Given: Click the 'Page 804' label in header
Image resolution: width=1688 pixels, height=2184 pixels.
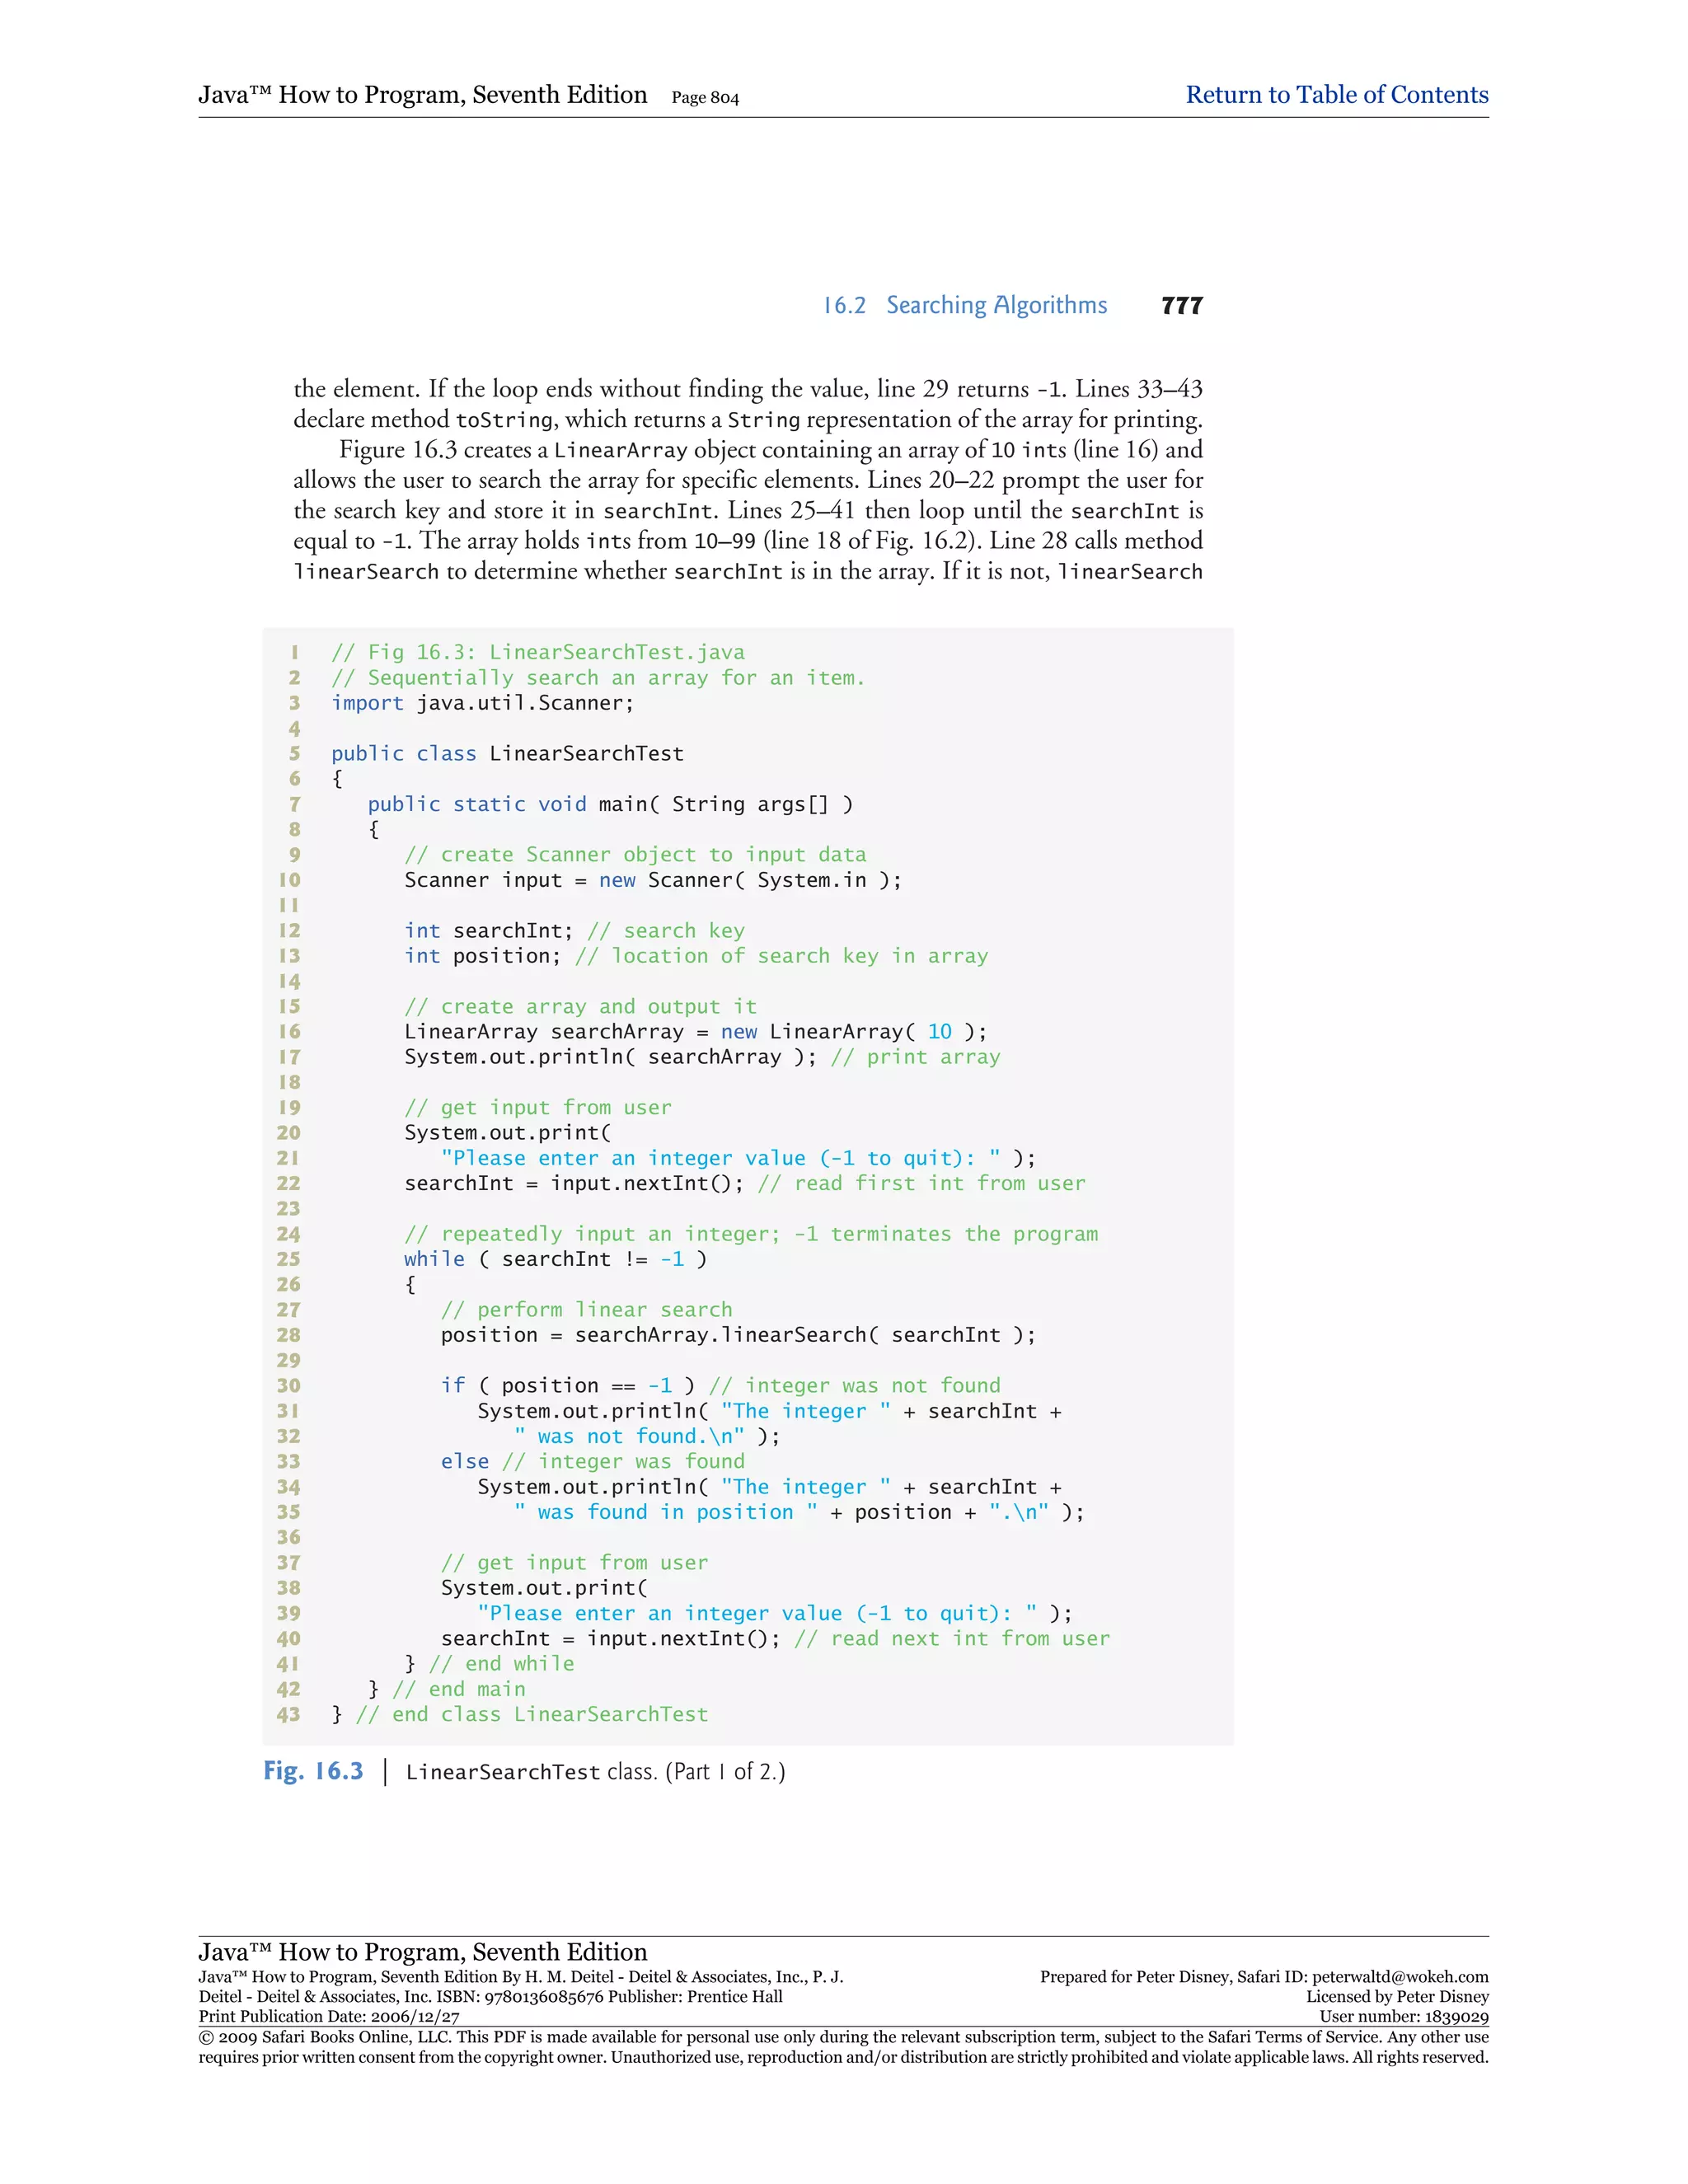Looking at the screenshot, I should click(x=705, y=98).
